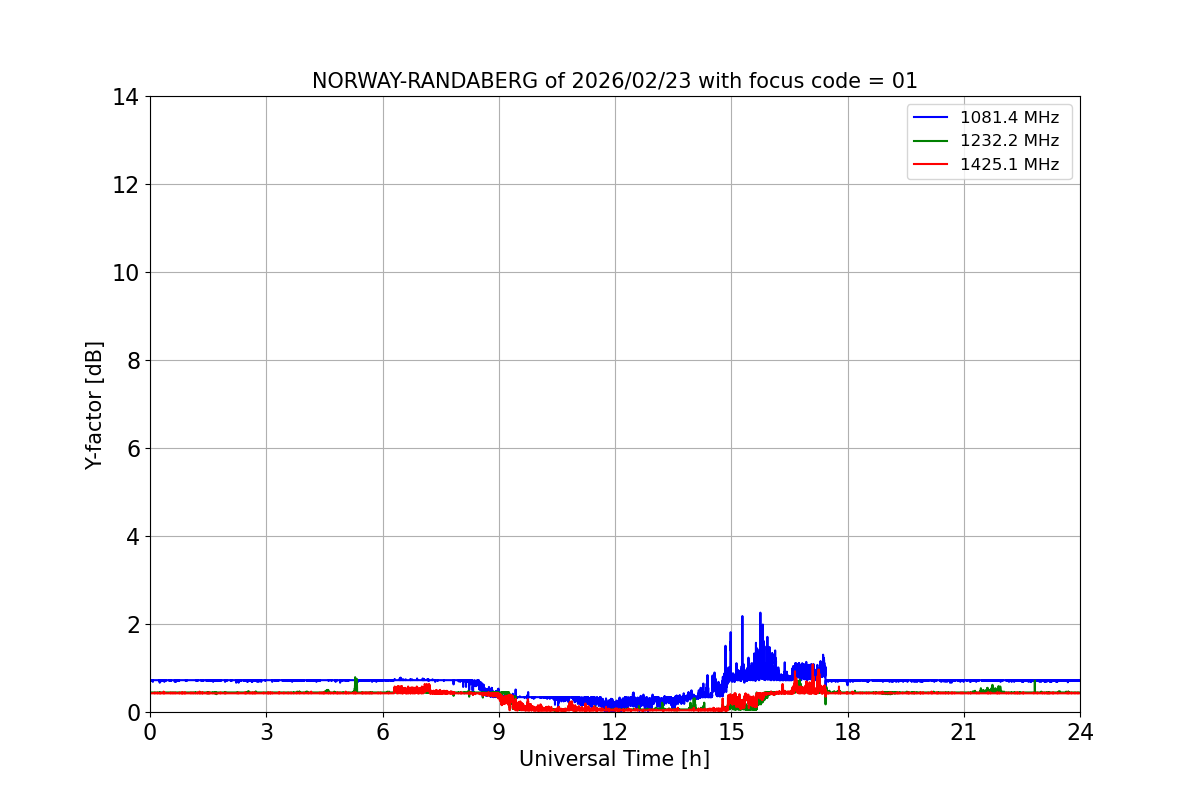Click the y-axis tick label 6
The height and width of the screenshot is (800, 1200).
click(x=132, y=449)
